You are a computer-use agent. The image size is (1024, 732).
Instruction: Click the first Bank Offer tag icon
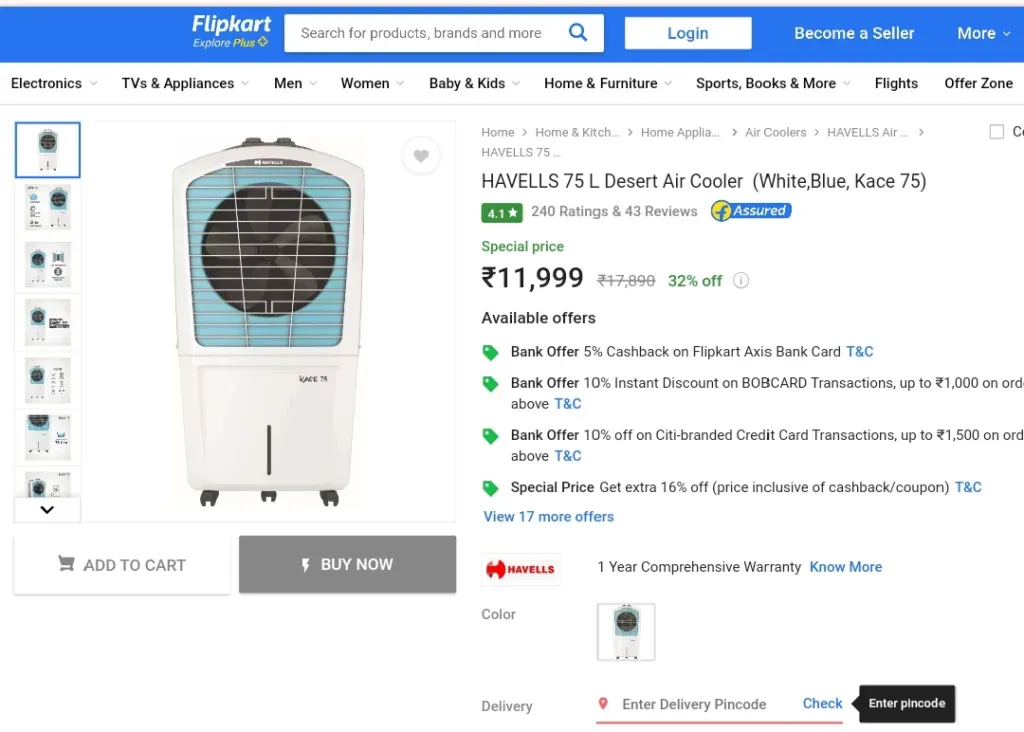point(490,353)
